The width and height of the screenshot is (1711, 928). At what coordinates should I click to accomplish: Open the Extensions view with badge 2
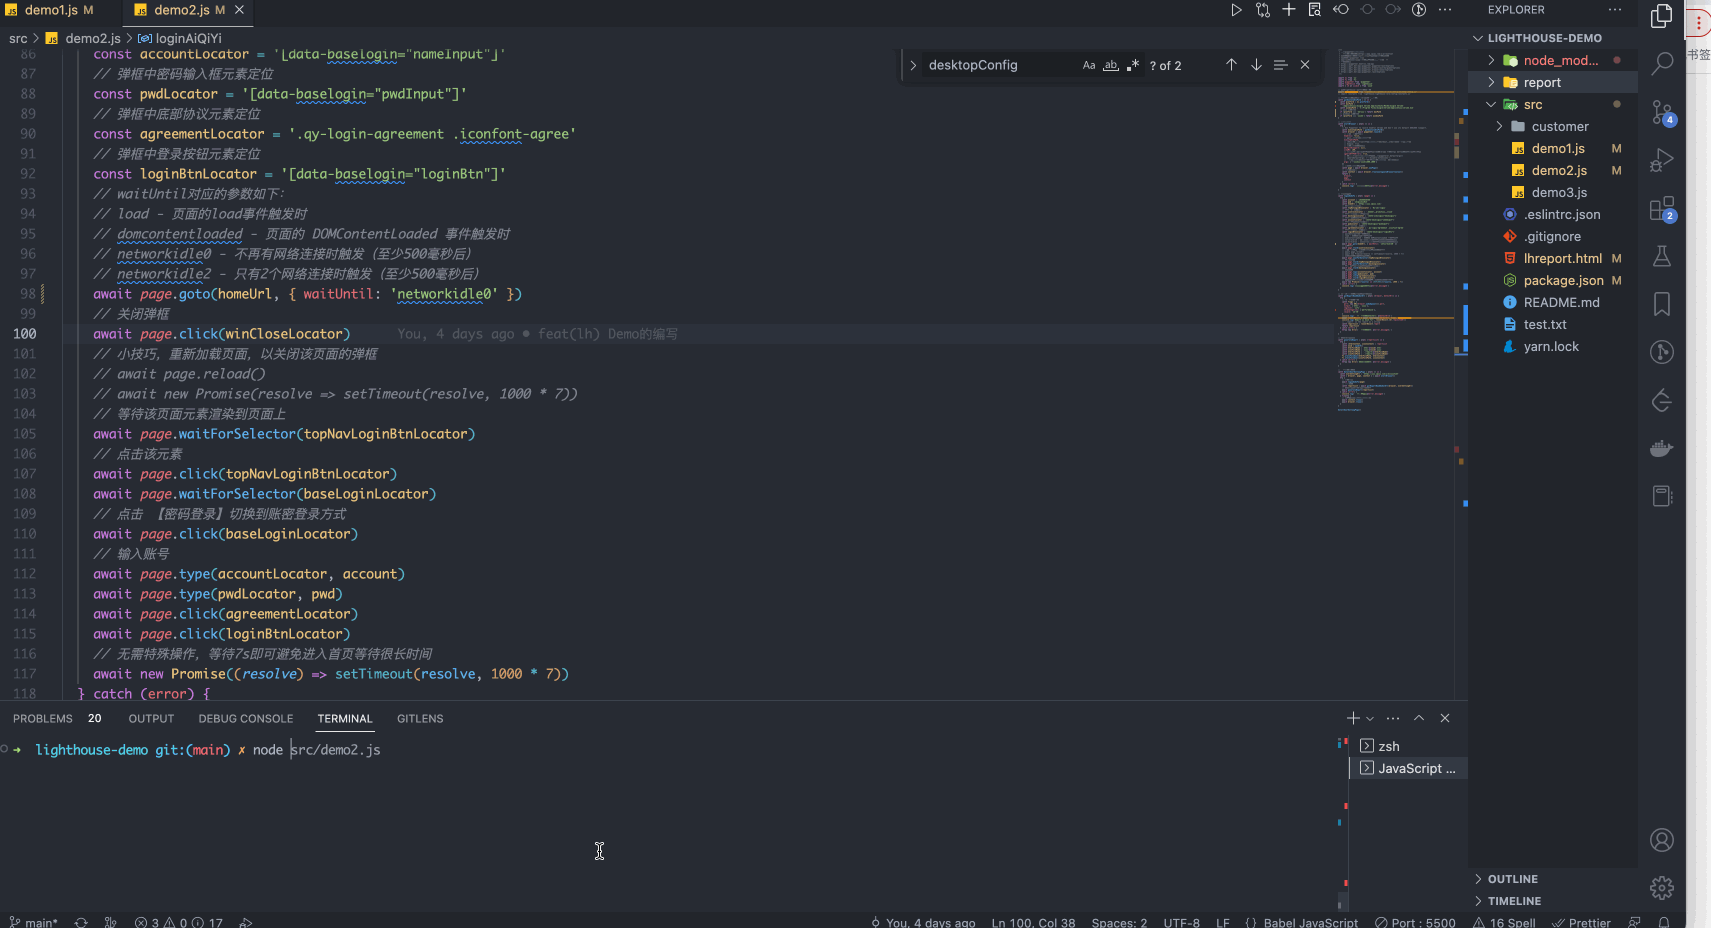pyautogui.click(x=1662, y=208)
